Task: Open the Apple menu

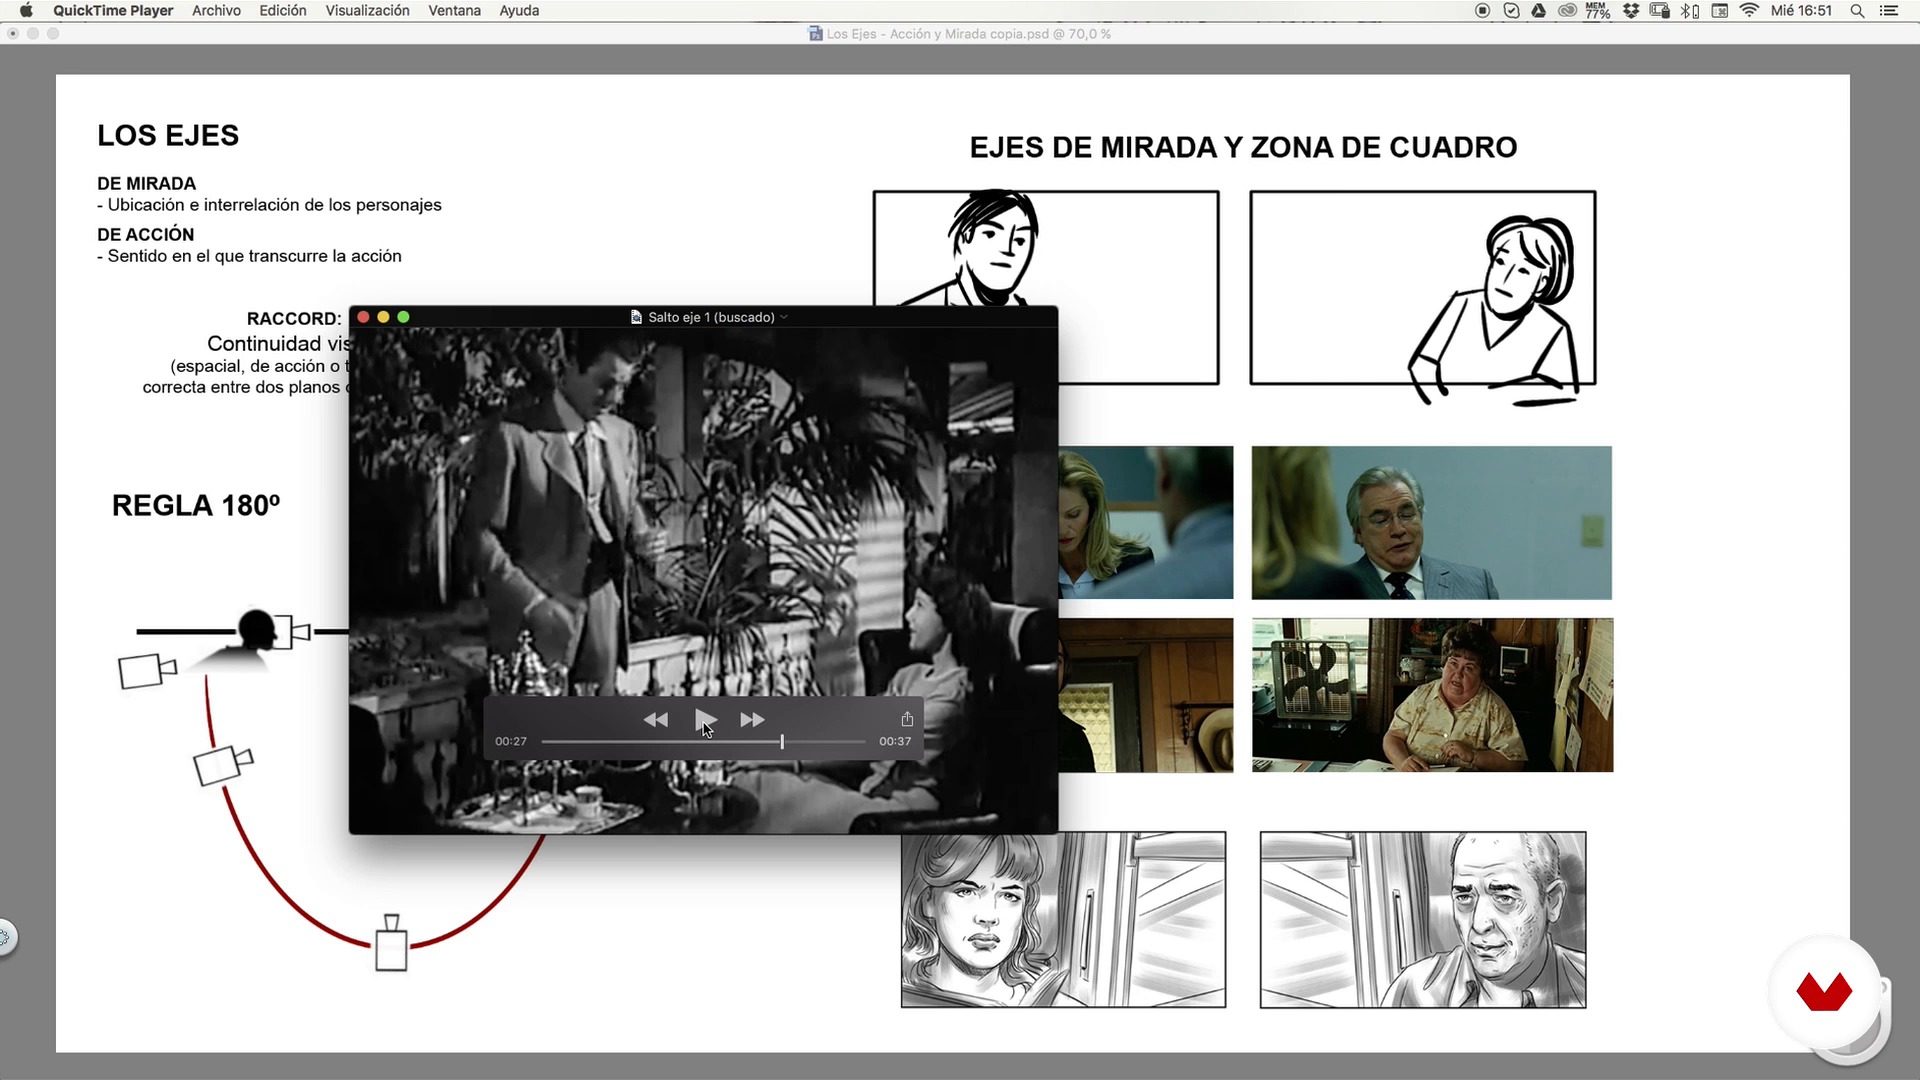Action: point(26,11)
